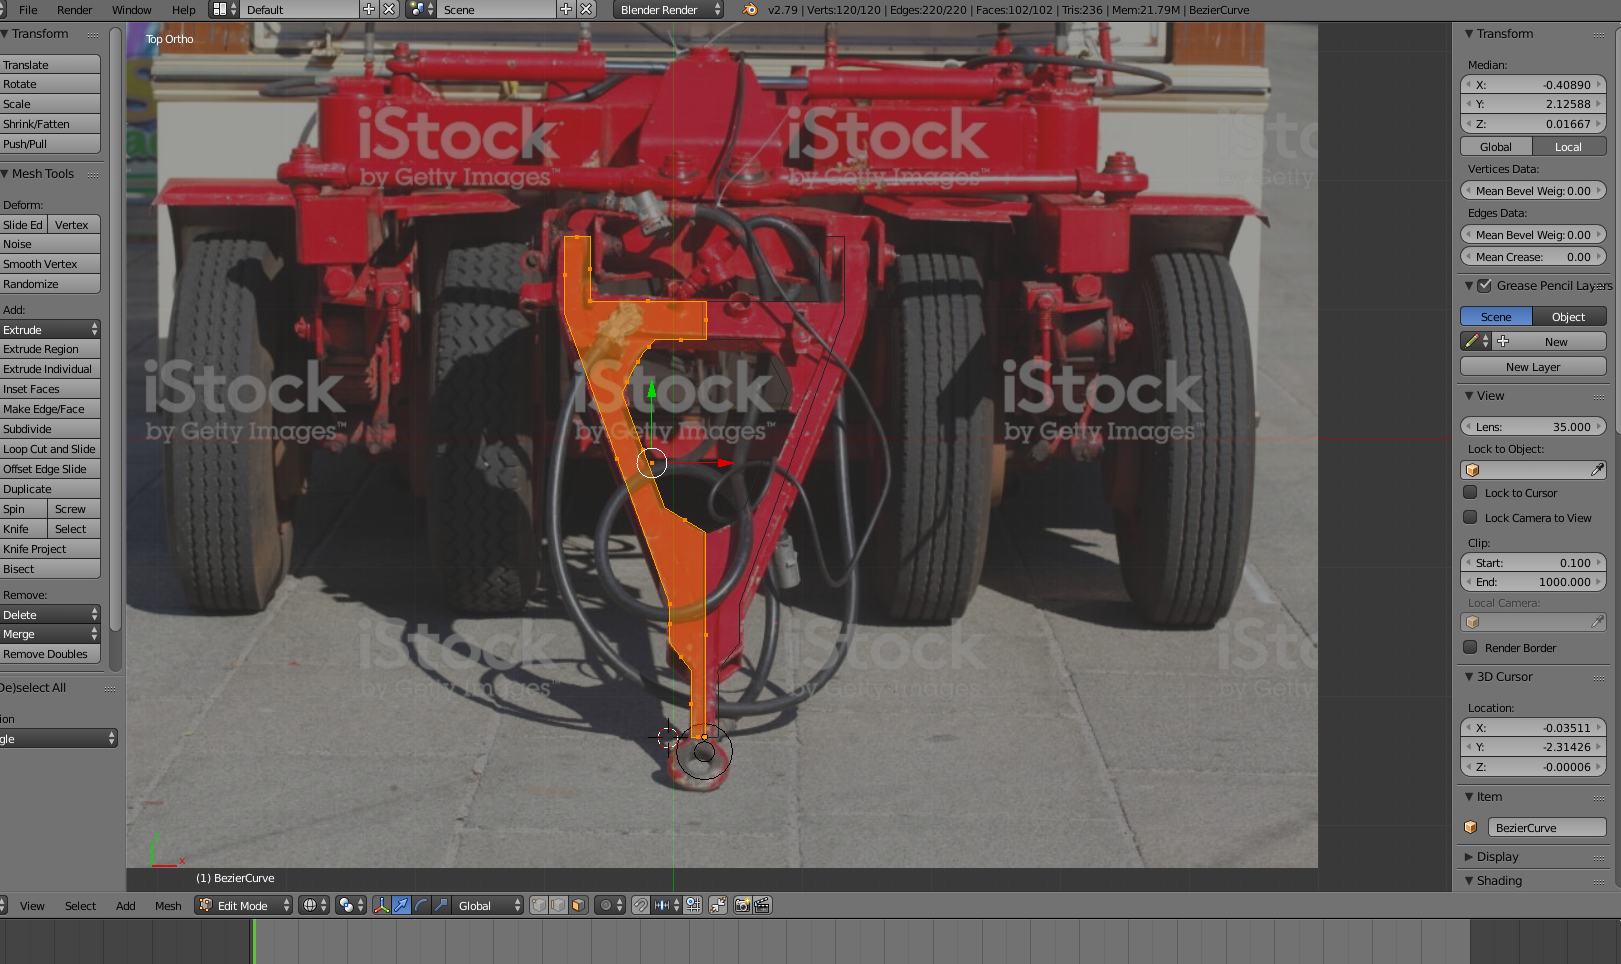Collapse the 3D Cursor panel

pyautogui.click(x=1504, y=676)
